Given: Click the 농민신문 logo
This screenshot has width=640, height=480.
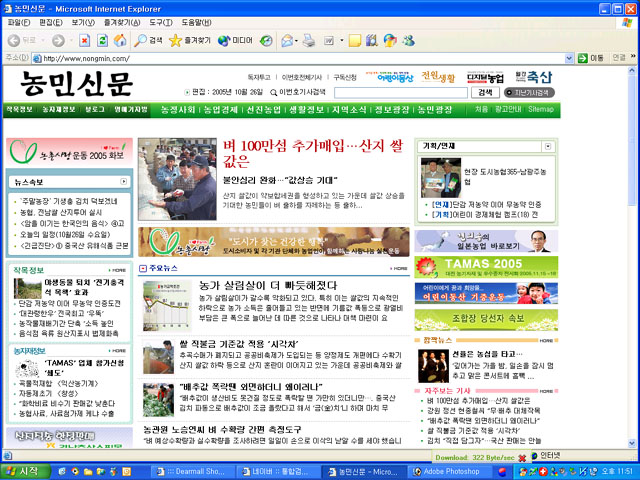Looking at the screenshot, I should point(77,84).
